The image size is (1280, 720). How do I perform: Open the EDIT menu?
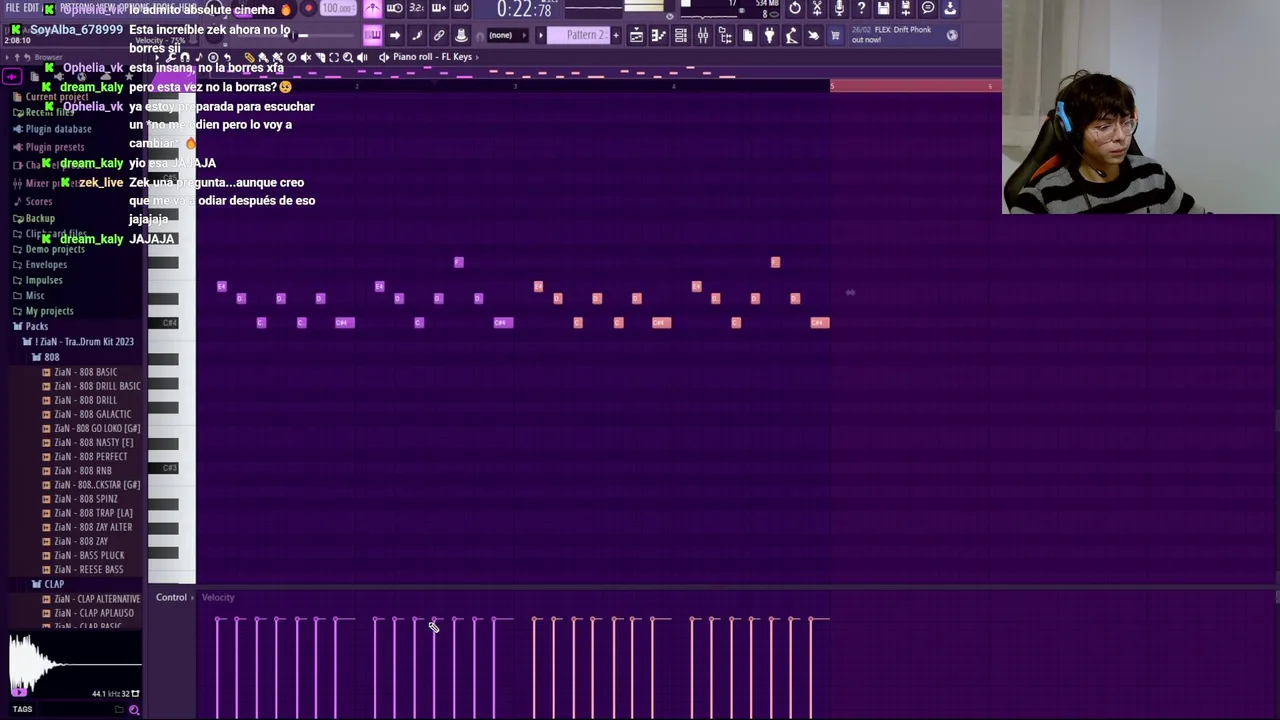31,7
